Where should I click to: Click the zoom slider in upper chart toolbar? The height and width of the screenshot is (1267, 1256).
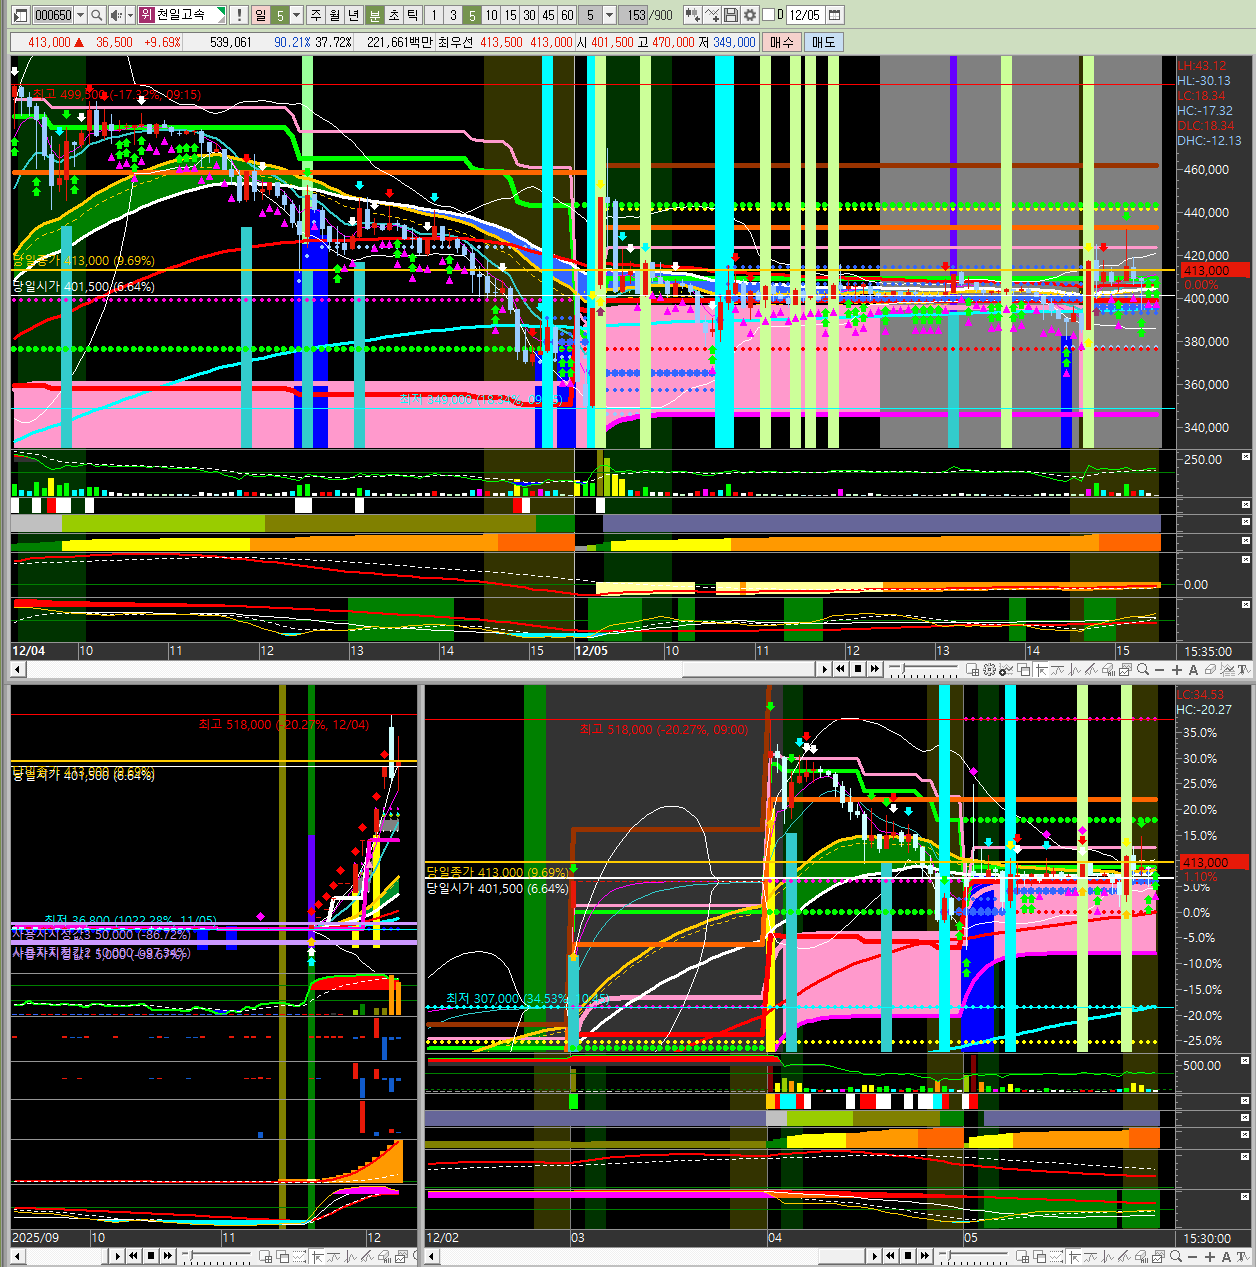pos(923,670)
